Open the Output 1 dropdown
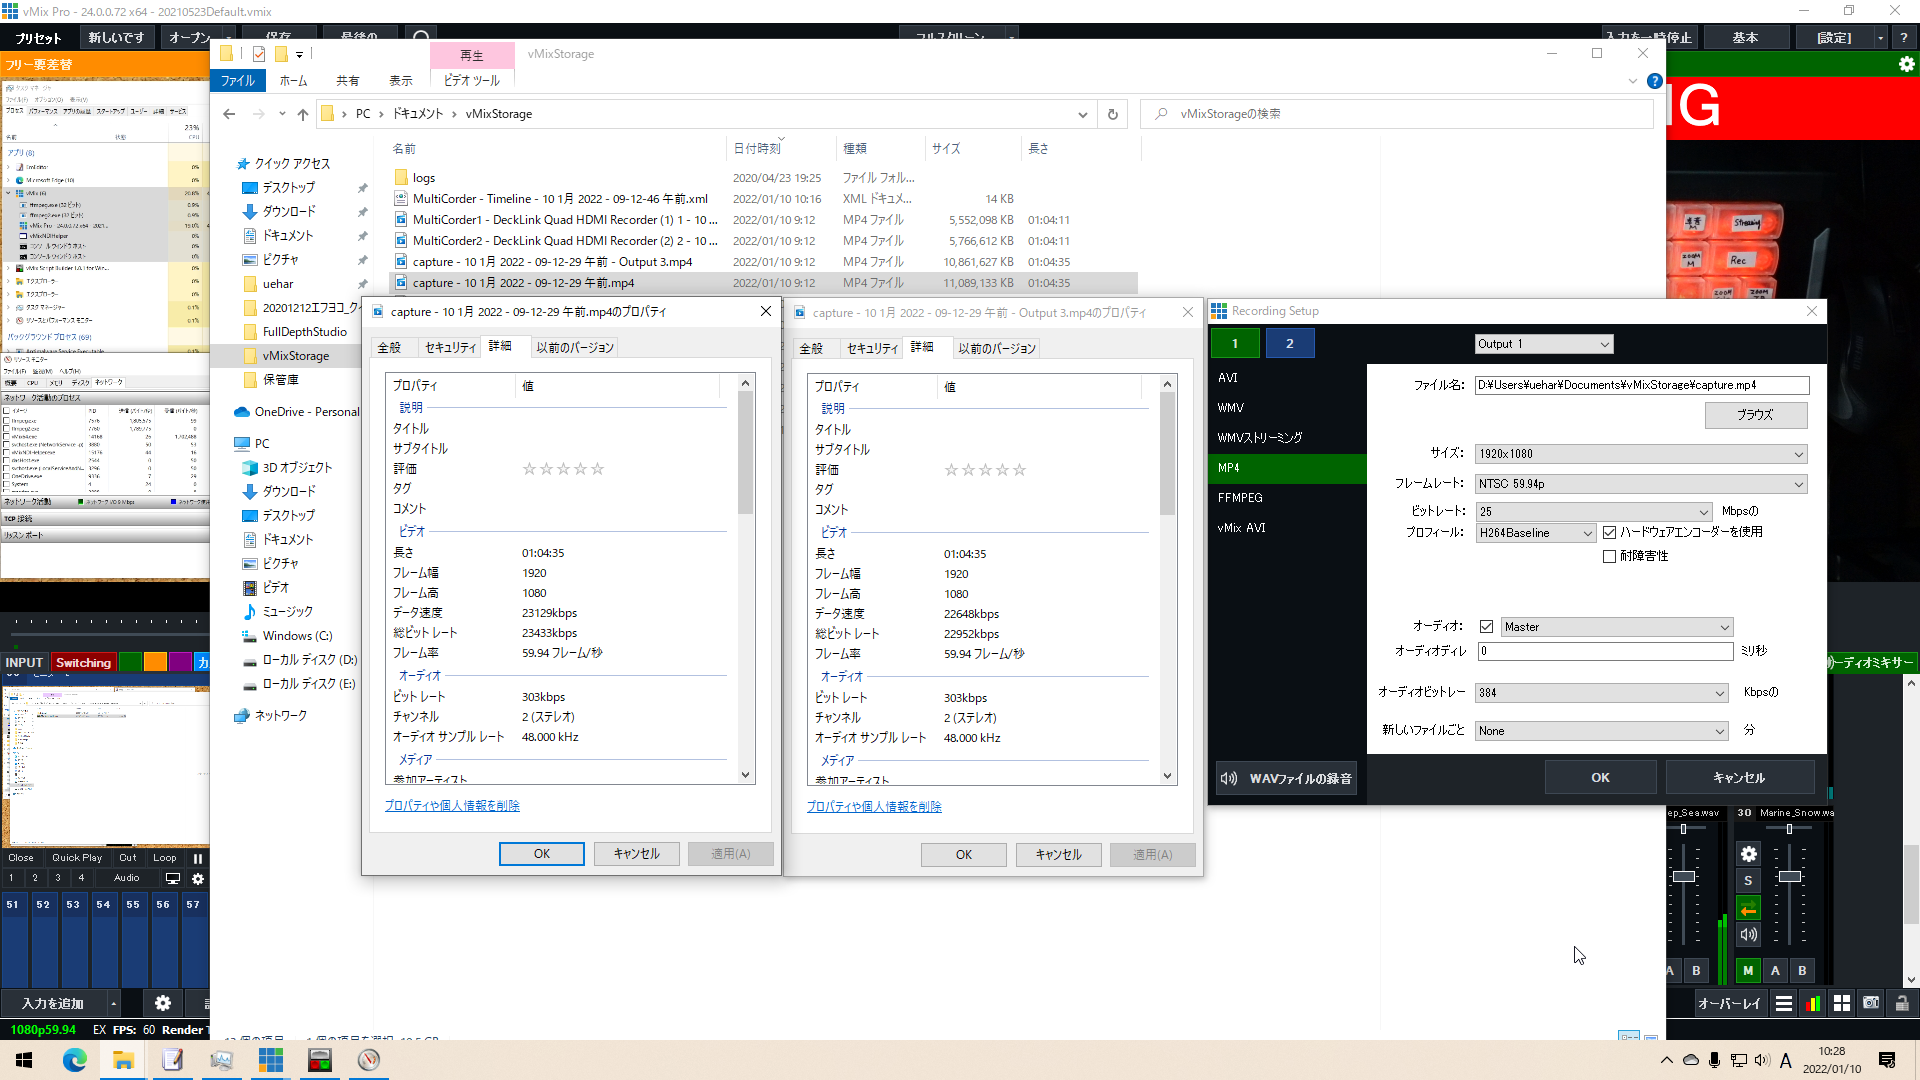This screenshot has height=1080, width=1920. (1543, 344)
